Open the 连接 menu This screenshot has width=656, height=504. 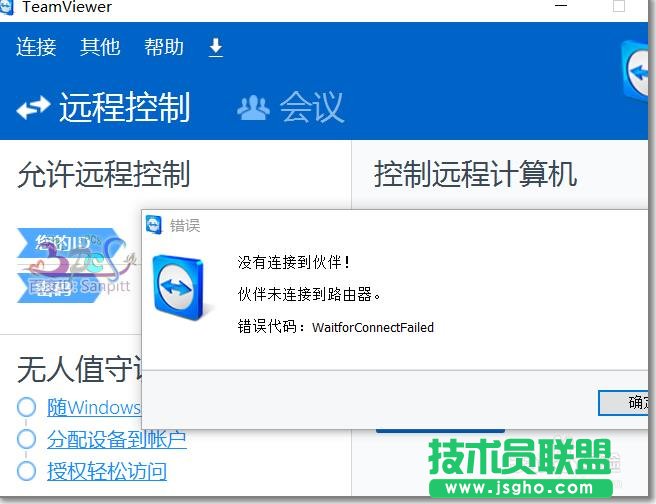point(36,47)
